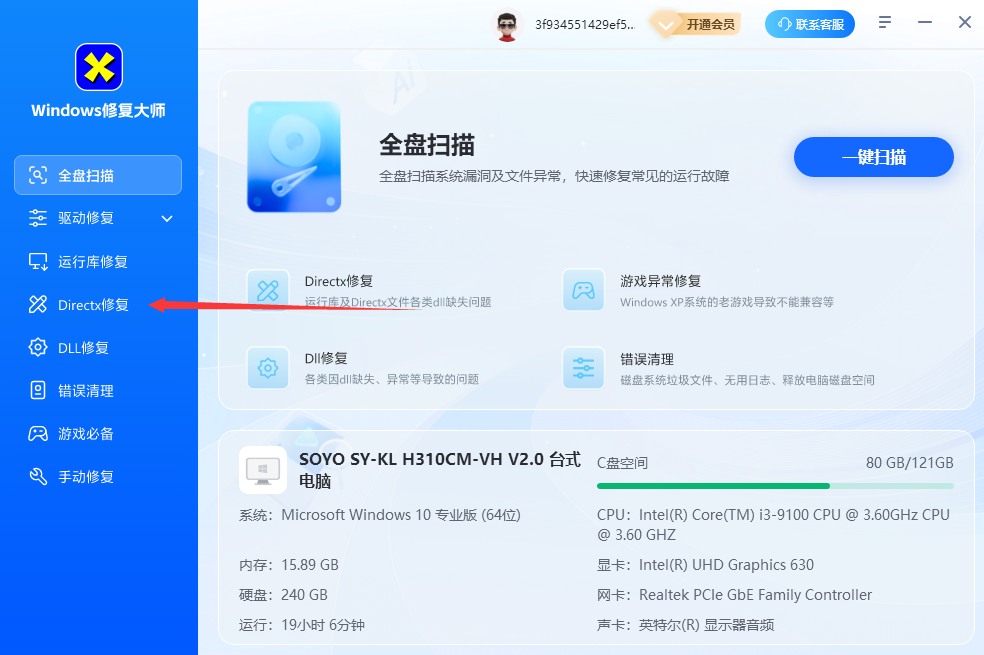Click the Windows修复大师 app logo
984x655 pixels.
pyautogui.click(x=99, y=67)
